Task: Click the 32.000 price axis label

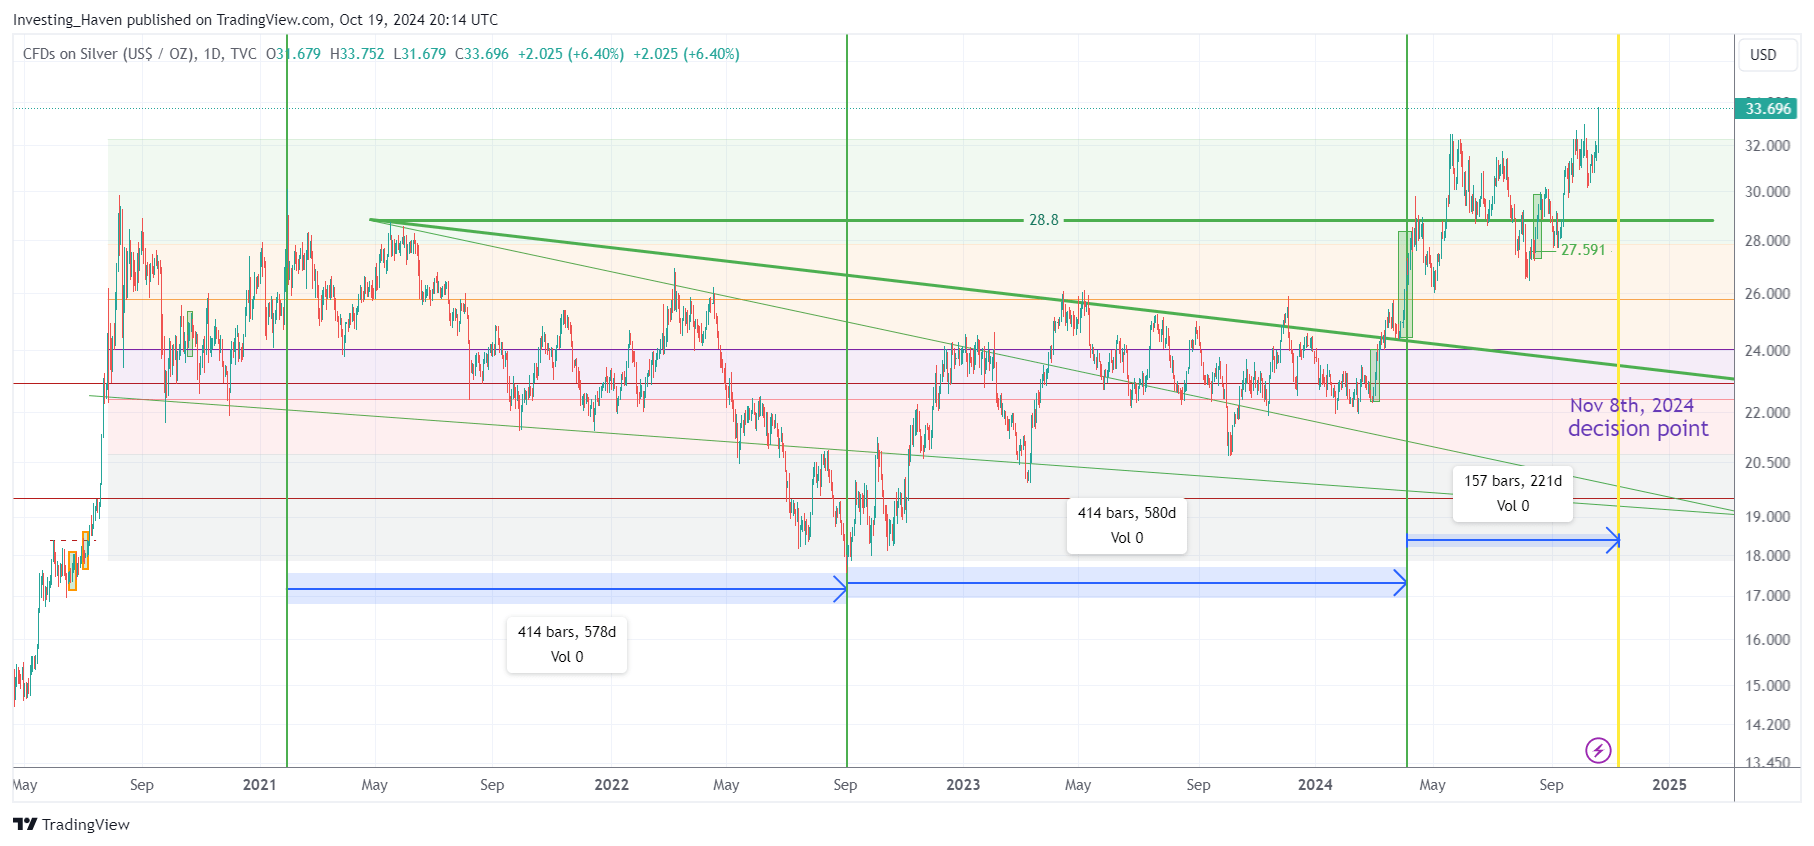Action: coord(1767,146)
